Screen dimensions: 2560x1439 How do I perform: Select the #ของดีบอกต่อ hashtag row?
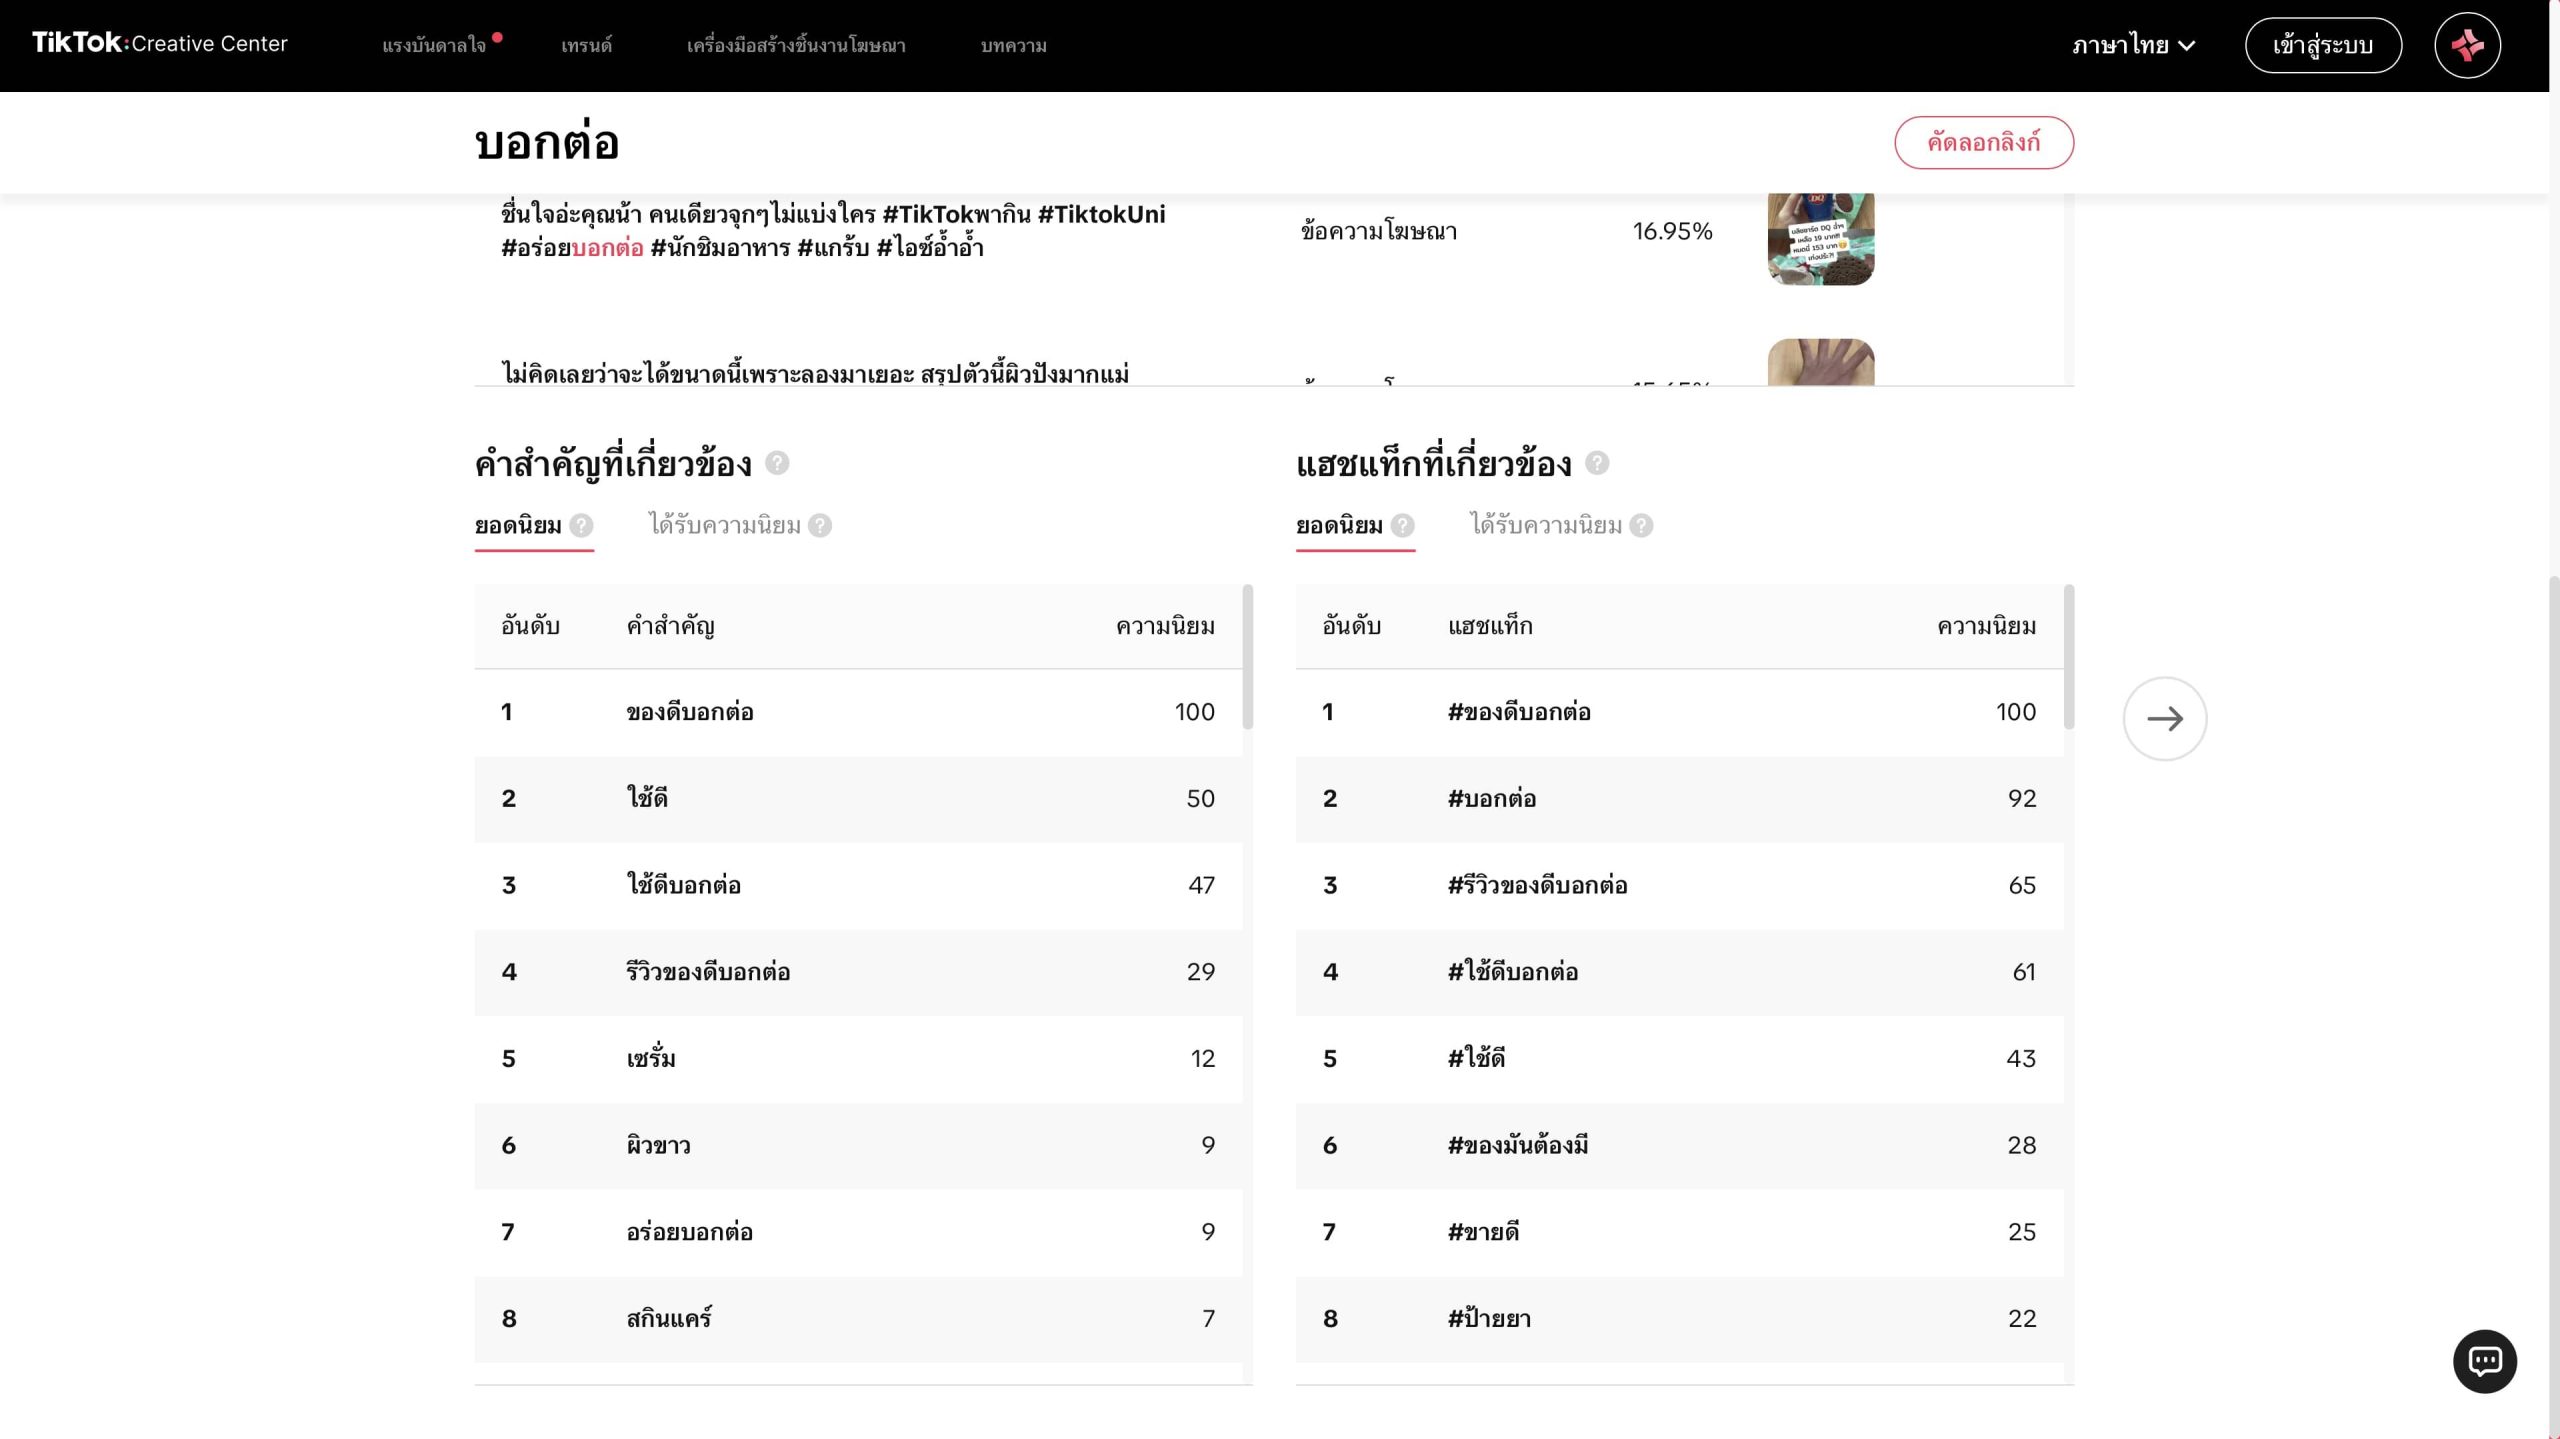coord(1678,712)
